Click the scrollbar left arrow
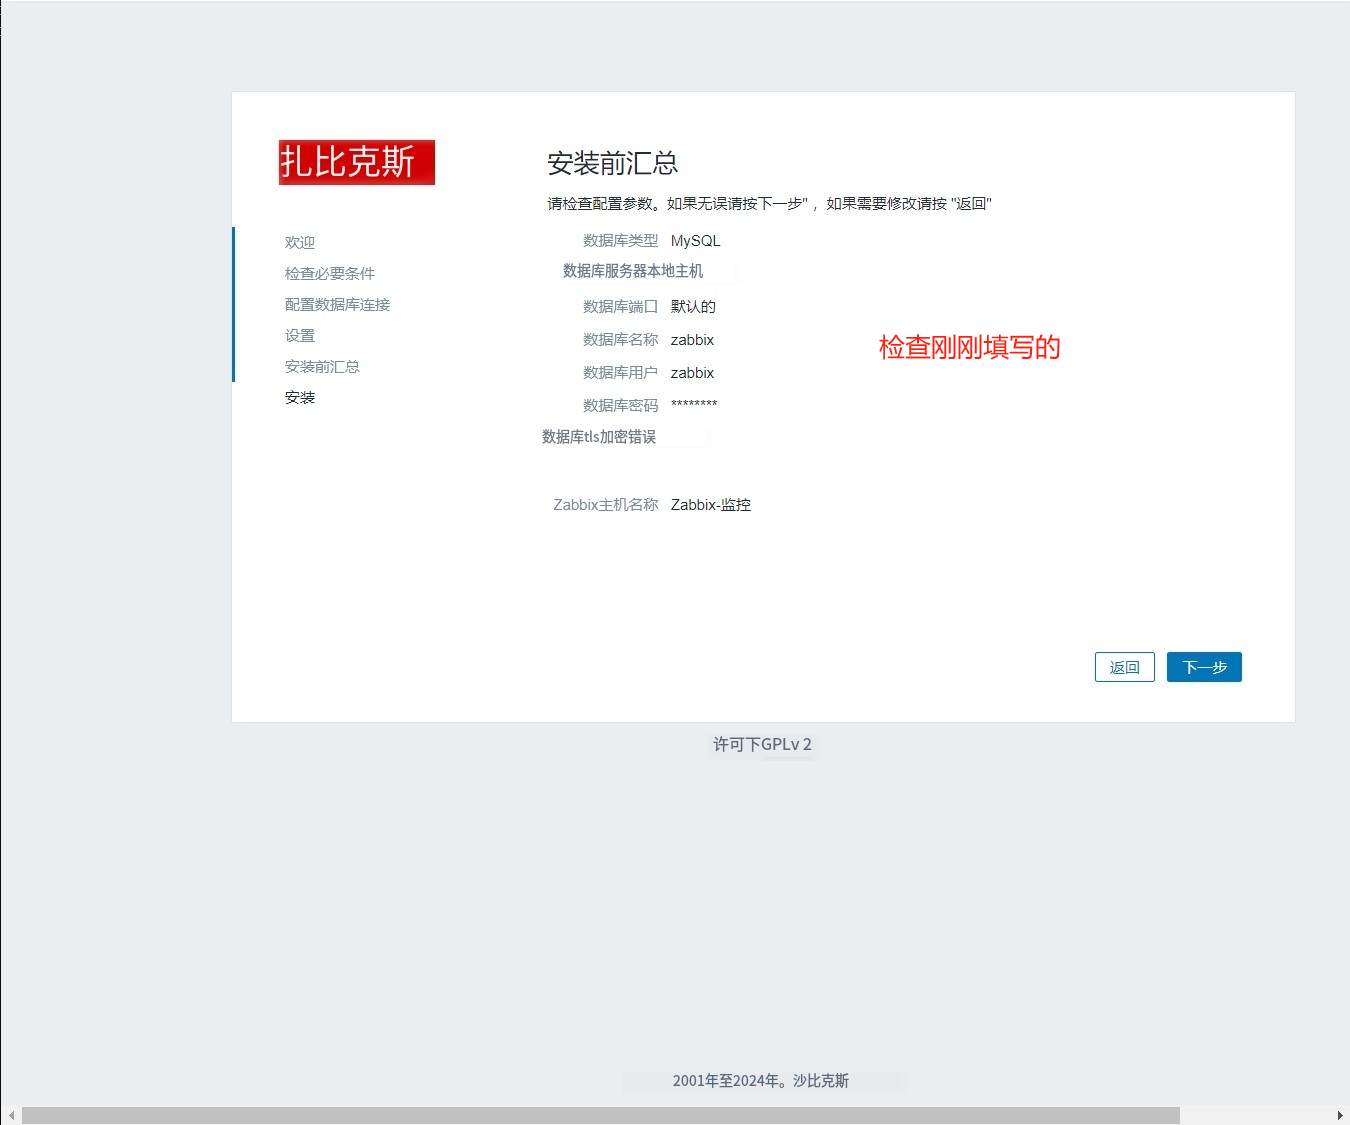 tap(11, 1115)
